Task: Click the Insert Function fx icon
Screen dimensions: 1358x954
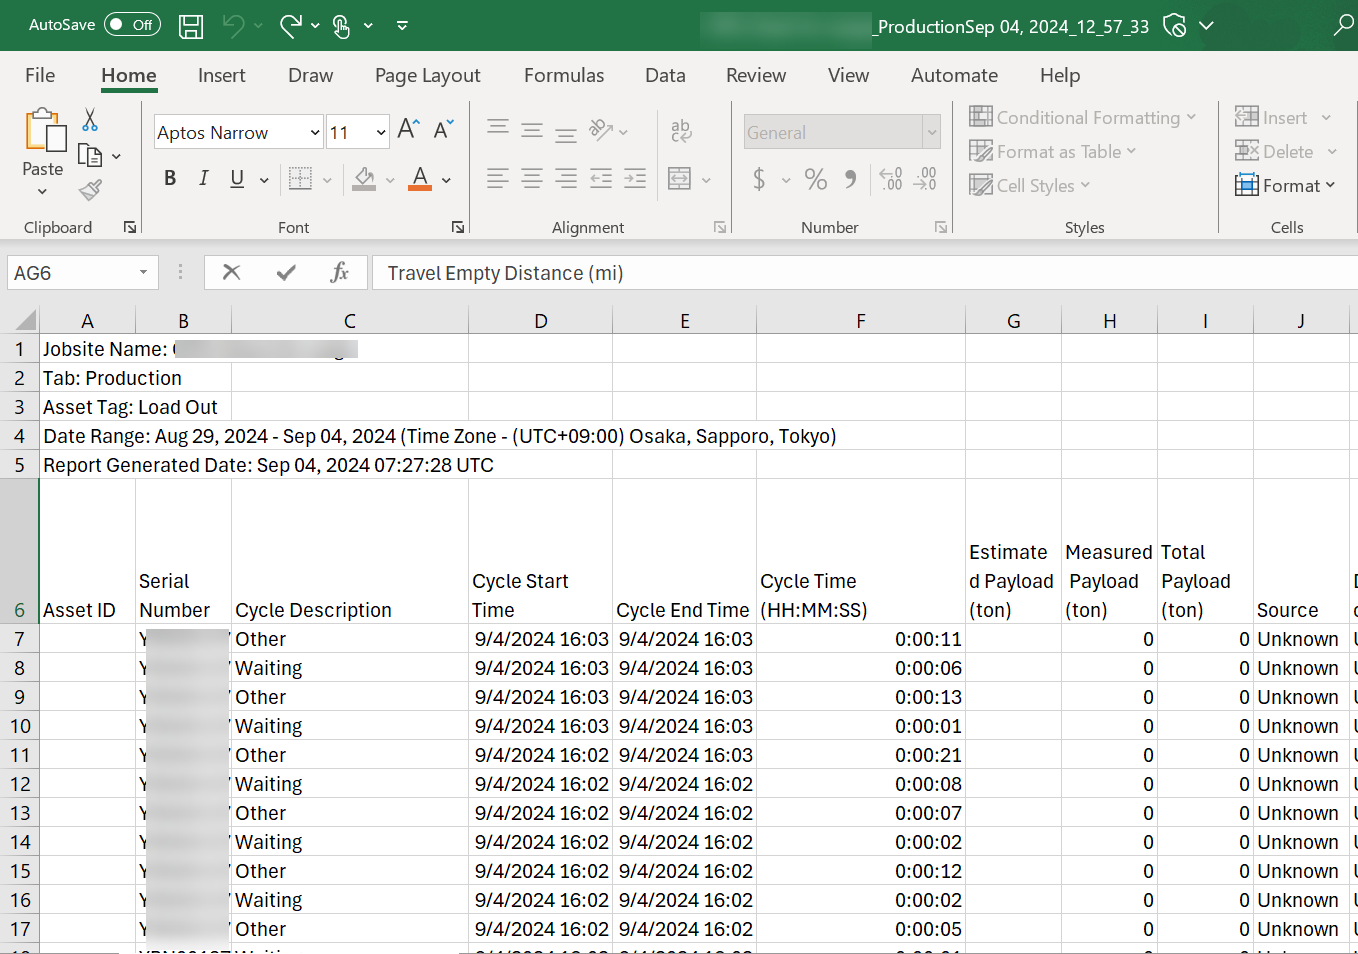Action: click(x=339, y=272)
